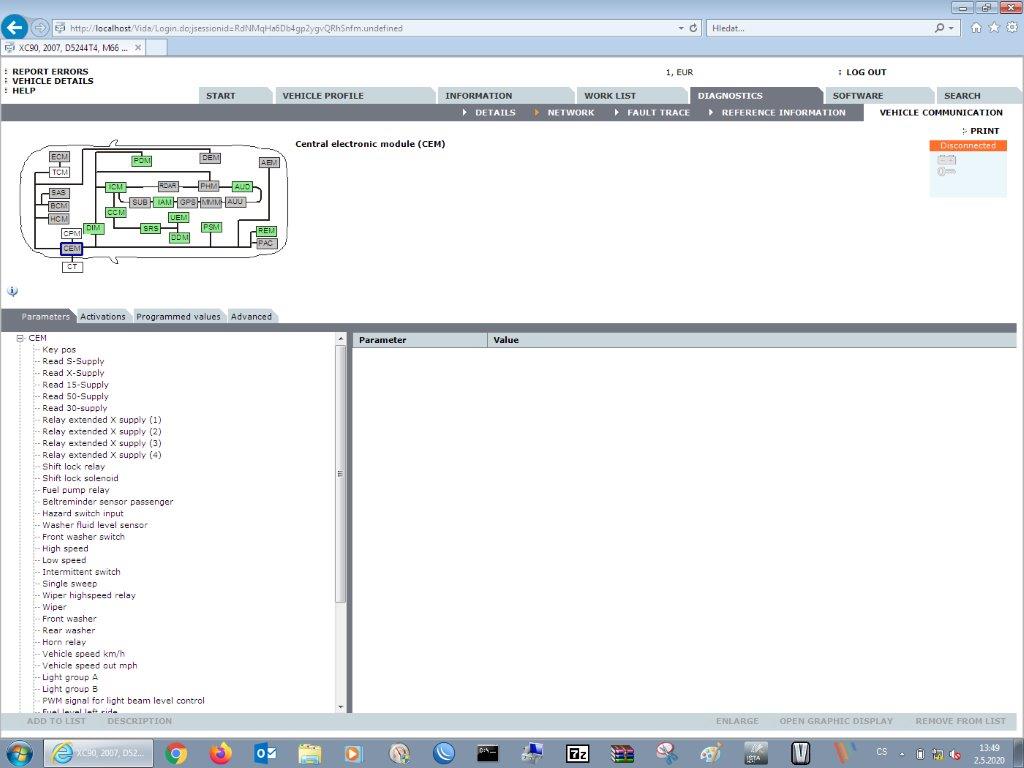
Task: Open the search provider dropdown arrow
Action: [x=951, y=28]
